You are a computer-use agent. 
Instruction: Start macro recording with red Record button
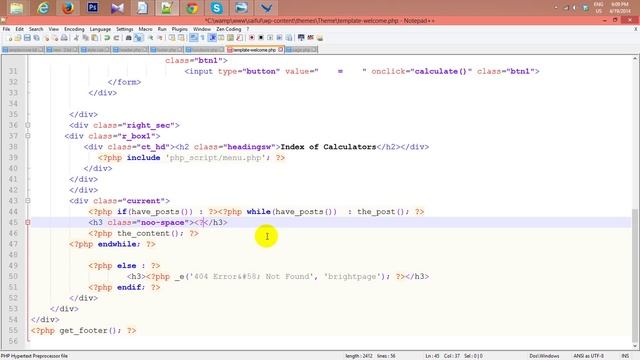[251, 38]
